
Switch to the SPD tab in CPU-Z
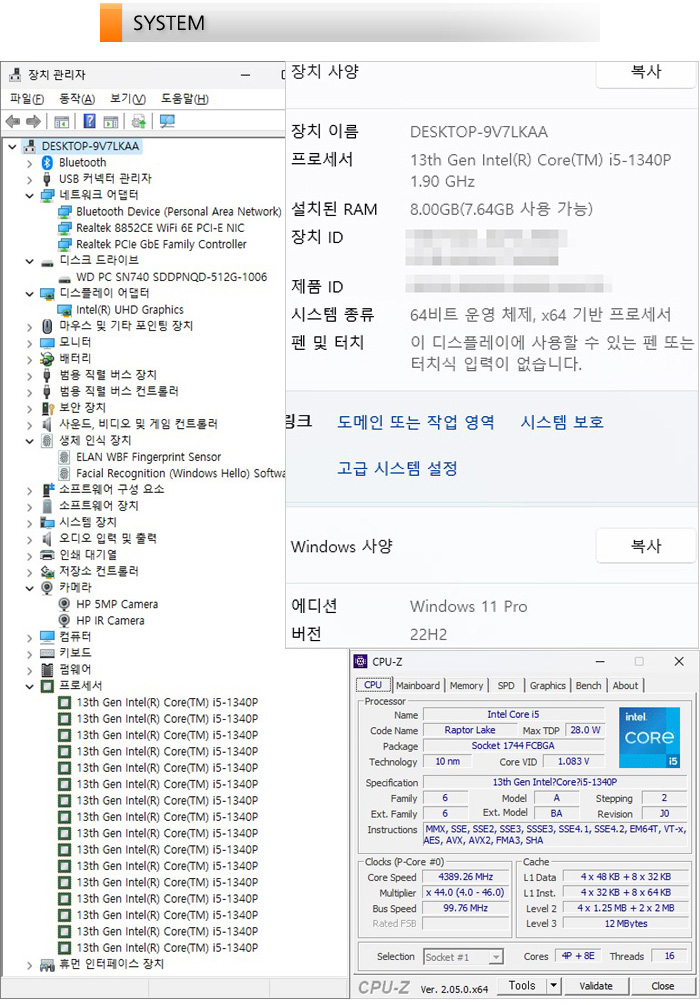tap(506, 685)
